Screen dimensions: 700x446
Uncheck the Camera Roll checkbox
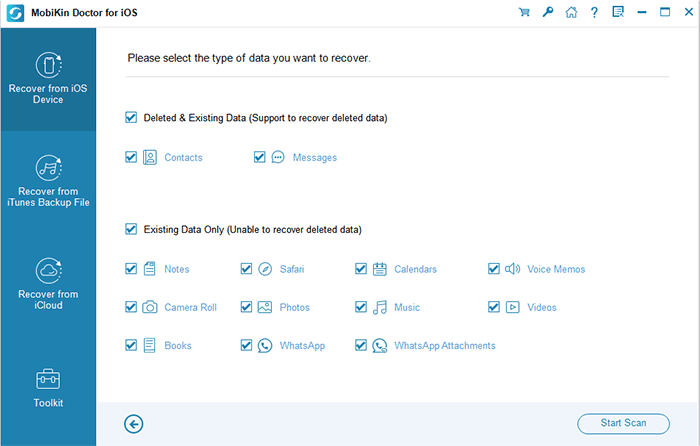coord(131,307)
